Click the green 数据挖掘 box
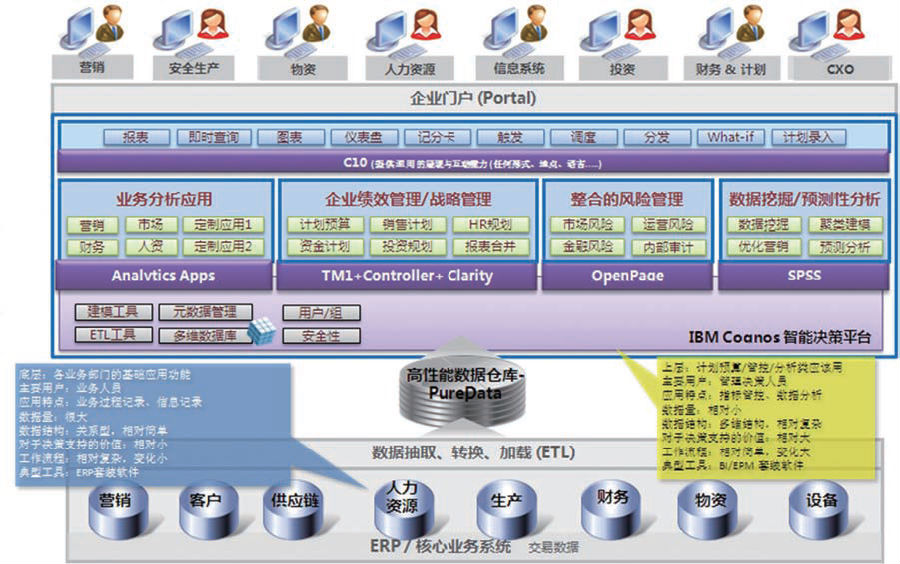The image size is (900, 564). (763, 225)
